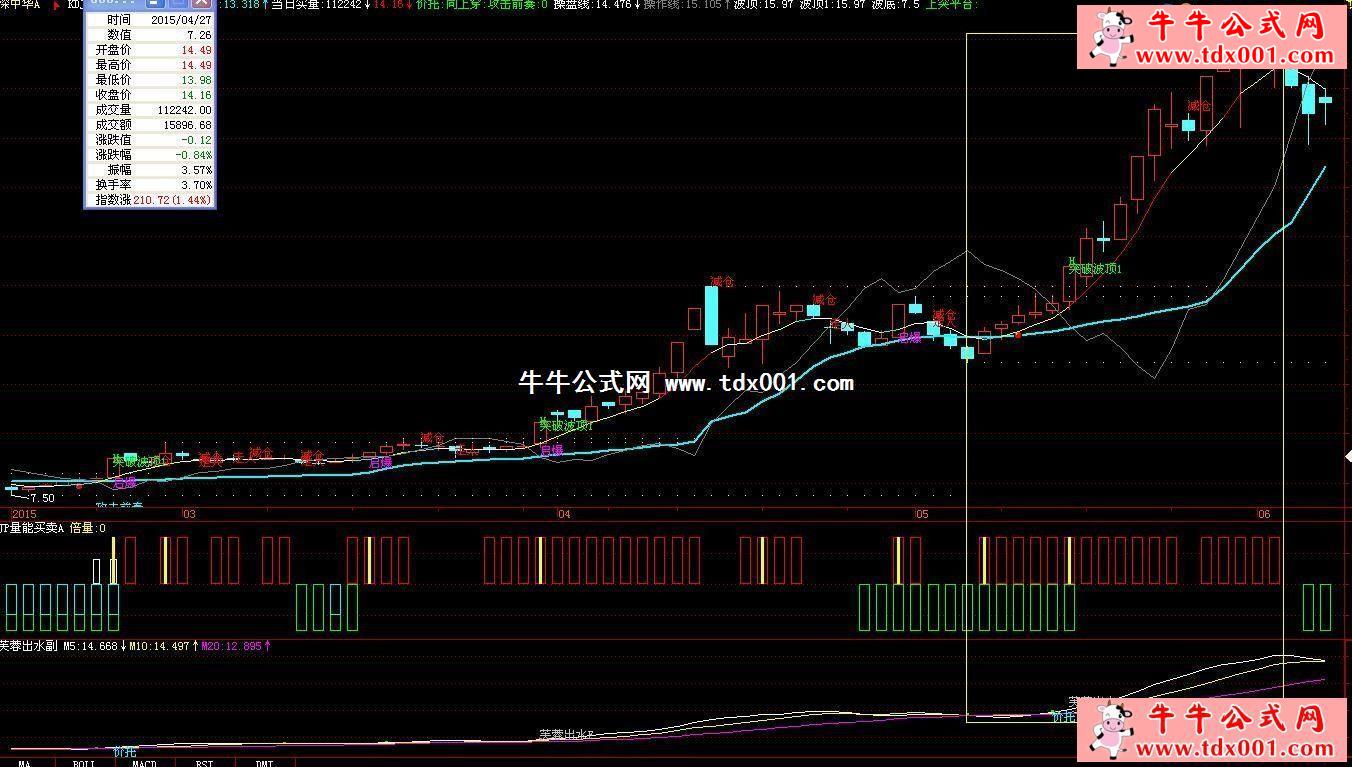
Task: Click the large cyan candlestick under 减仓 label
Action: (711, 315)
